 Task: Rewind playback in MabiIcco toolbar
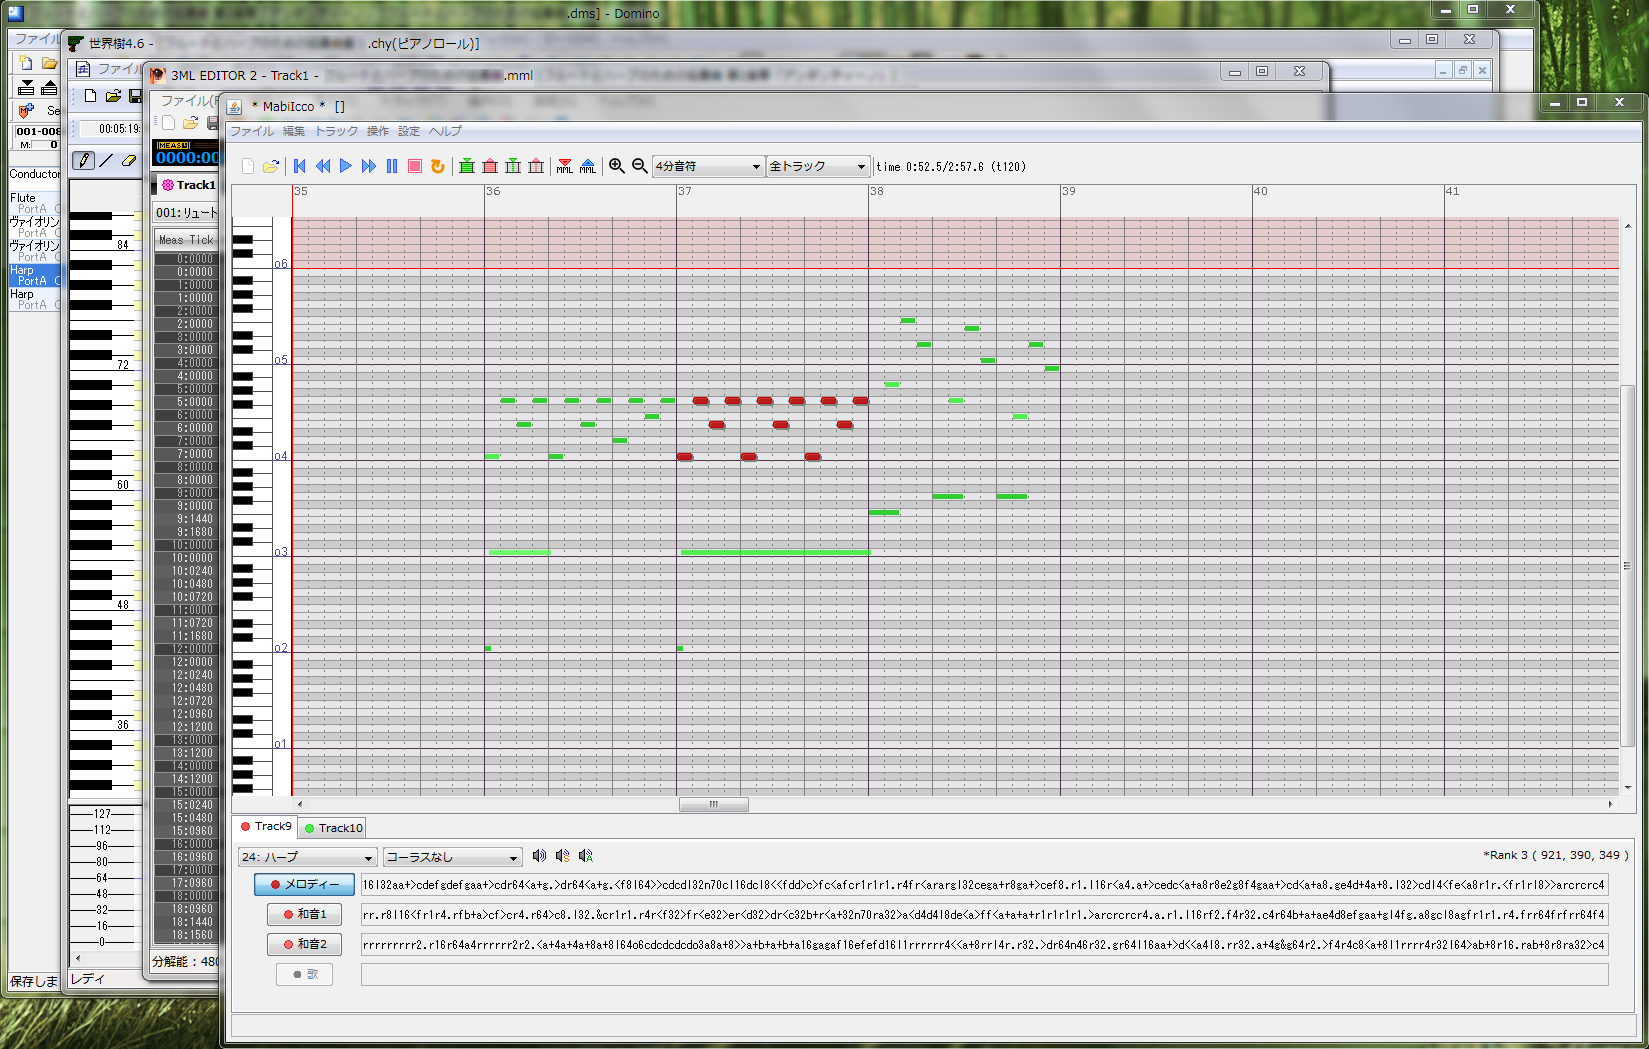coord(323,166)
